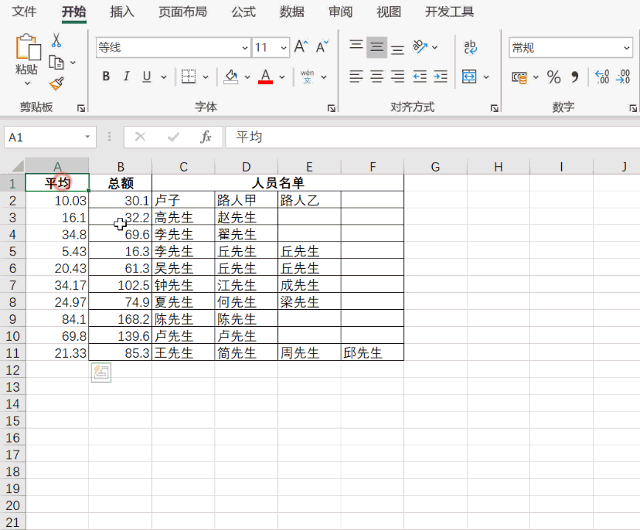Decrease indent icon
The height and width of the screenshot is (530, 640).
point(420,76)
